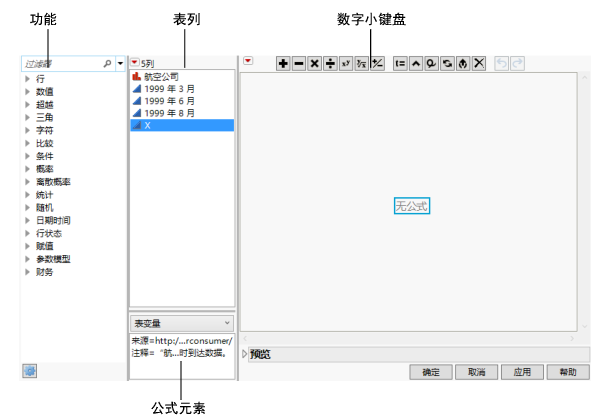Viewport: 593px width, 420px height.
Task: Open the filter options dropdown arrow
Action: tap(120, 64)
